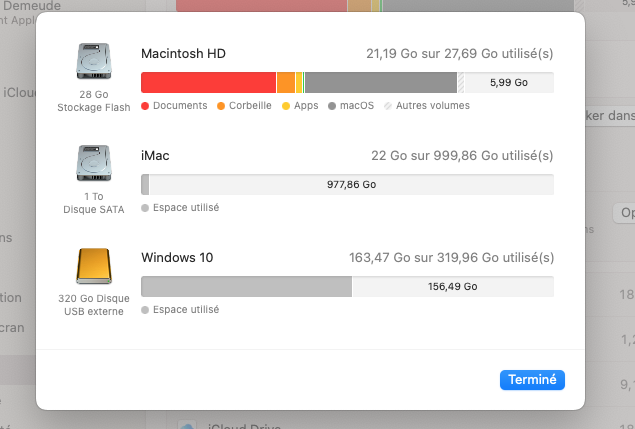The width and height of the screenshot is (635, 429).
Task: Select the orange Corbeille segment of storage bar
Action: [x=285, y=83]
